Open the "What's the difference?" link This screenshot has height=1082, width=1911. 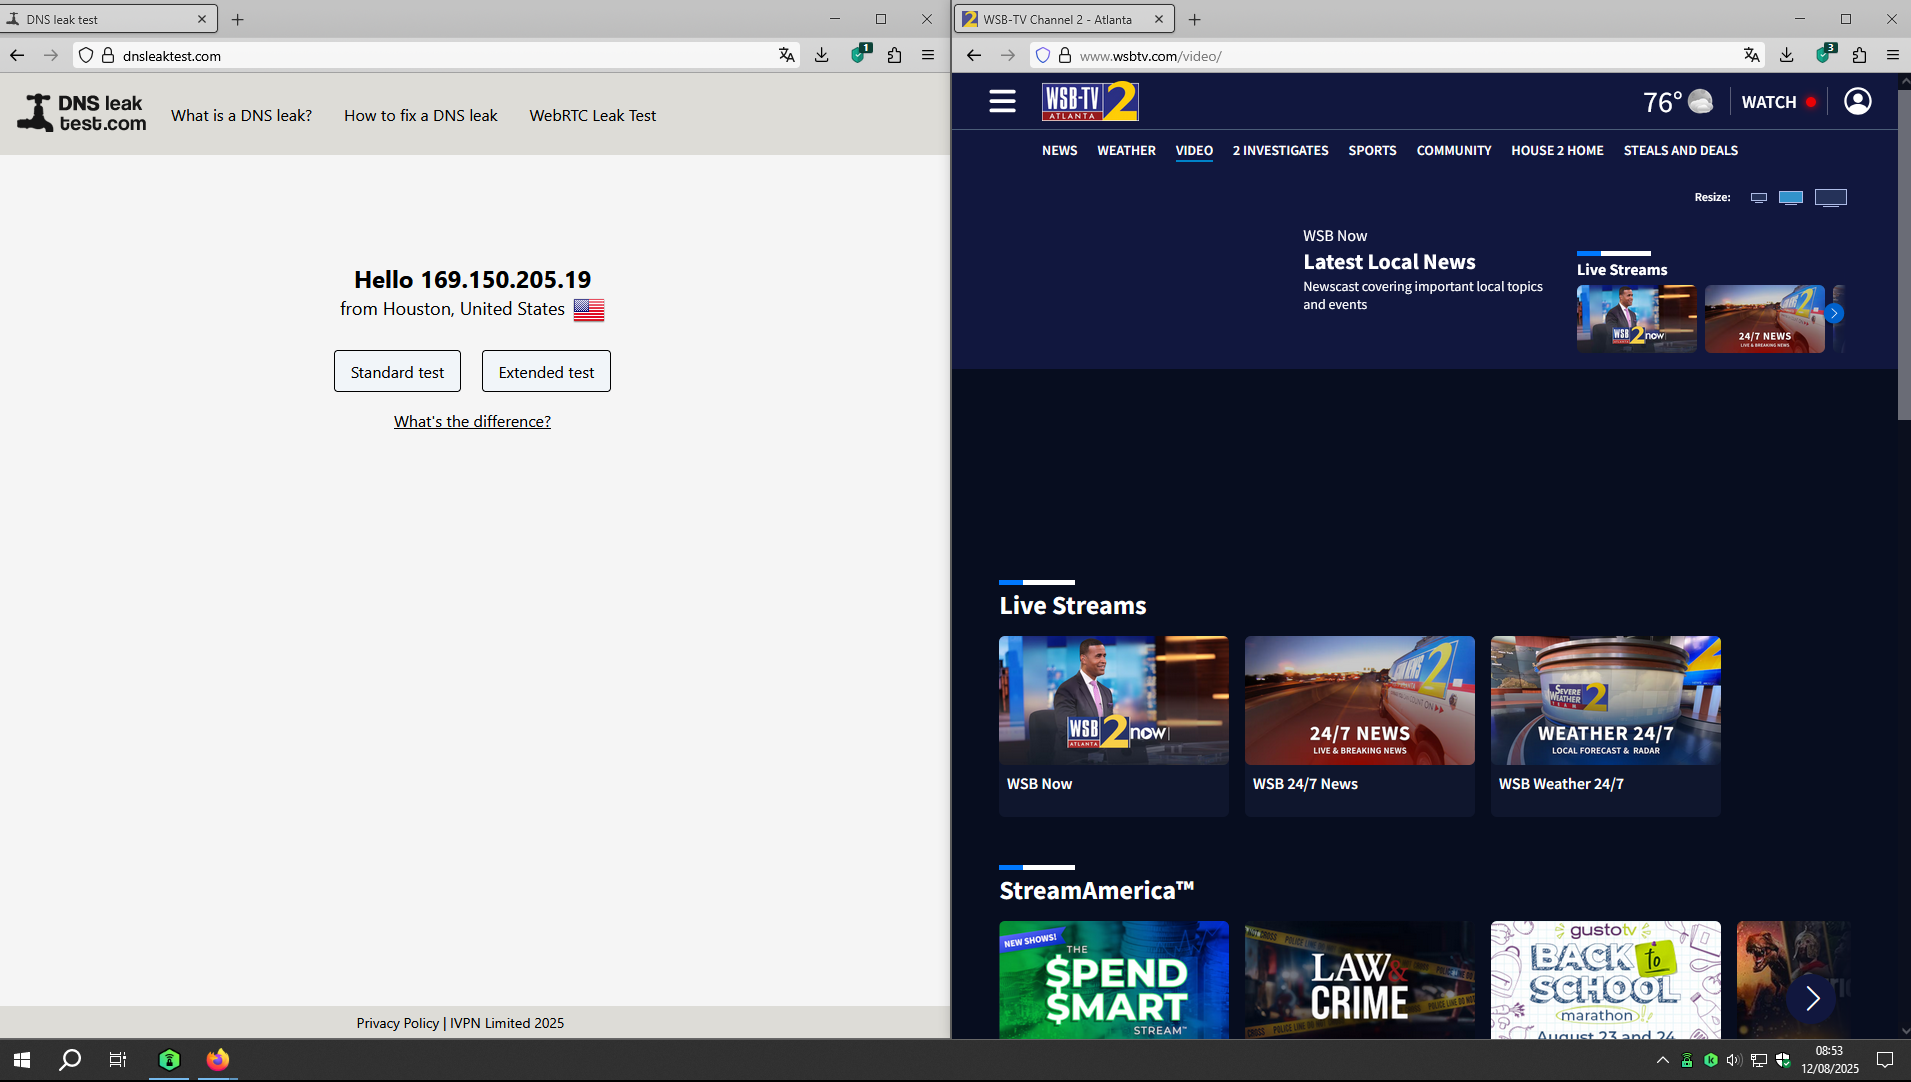point(472,422)
